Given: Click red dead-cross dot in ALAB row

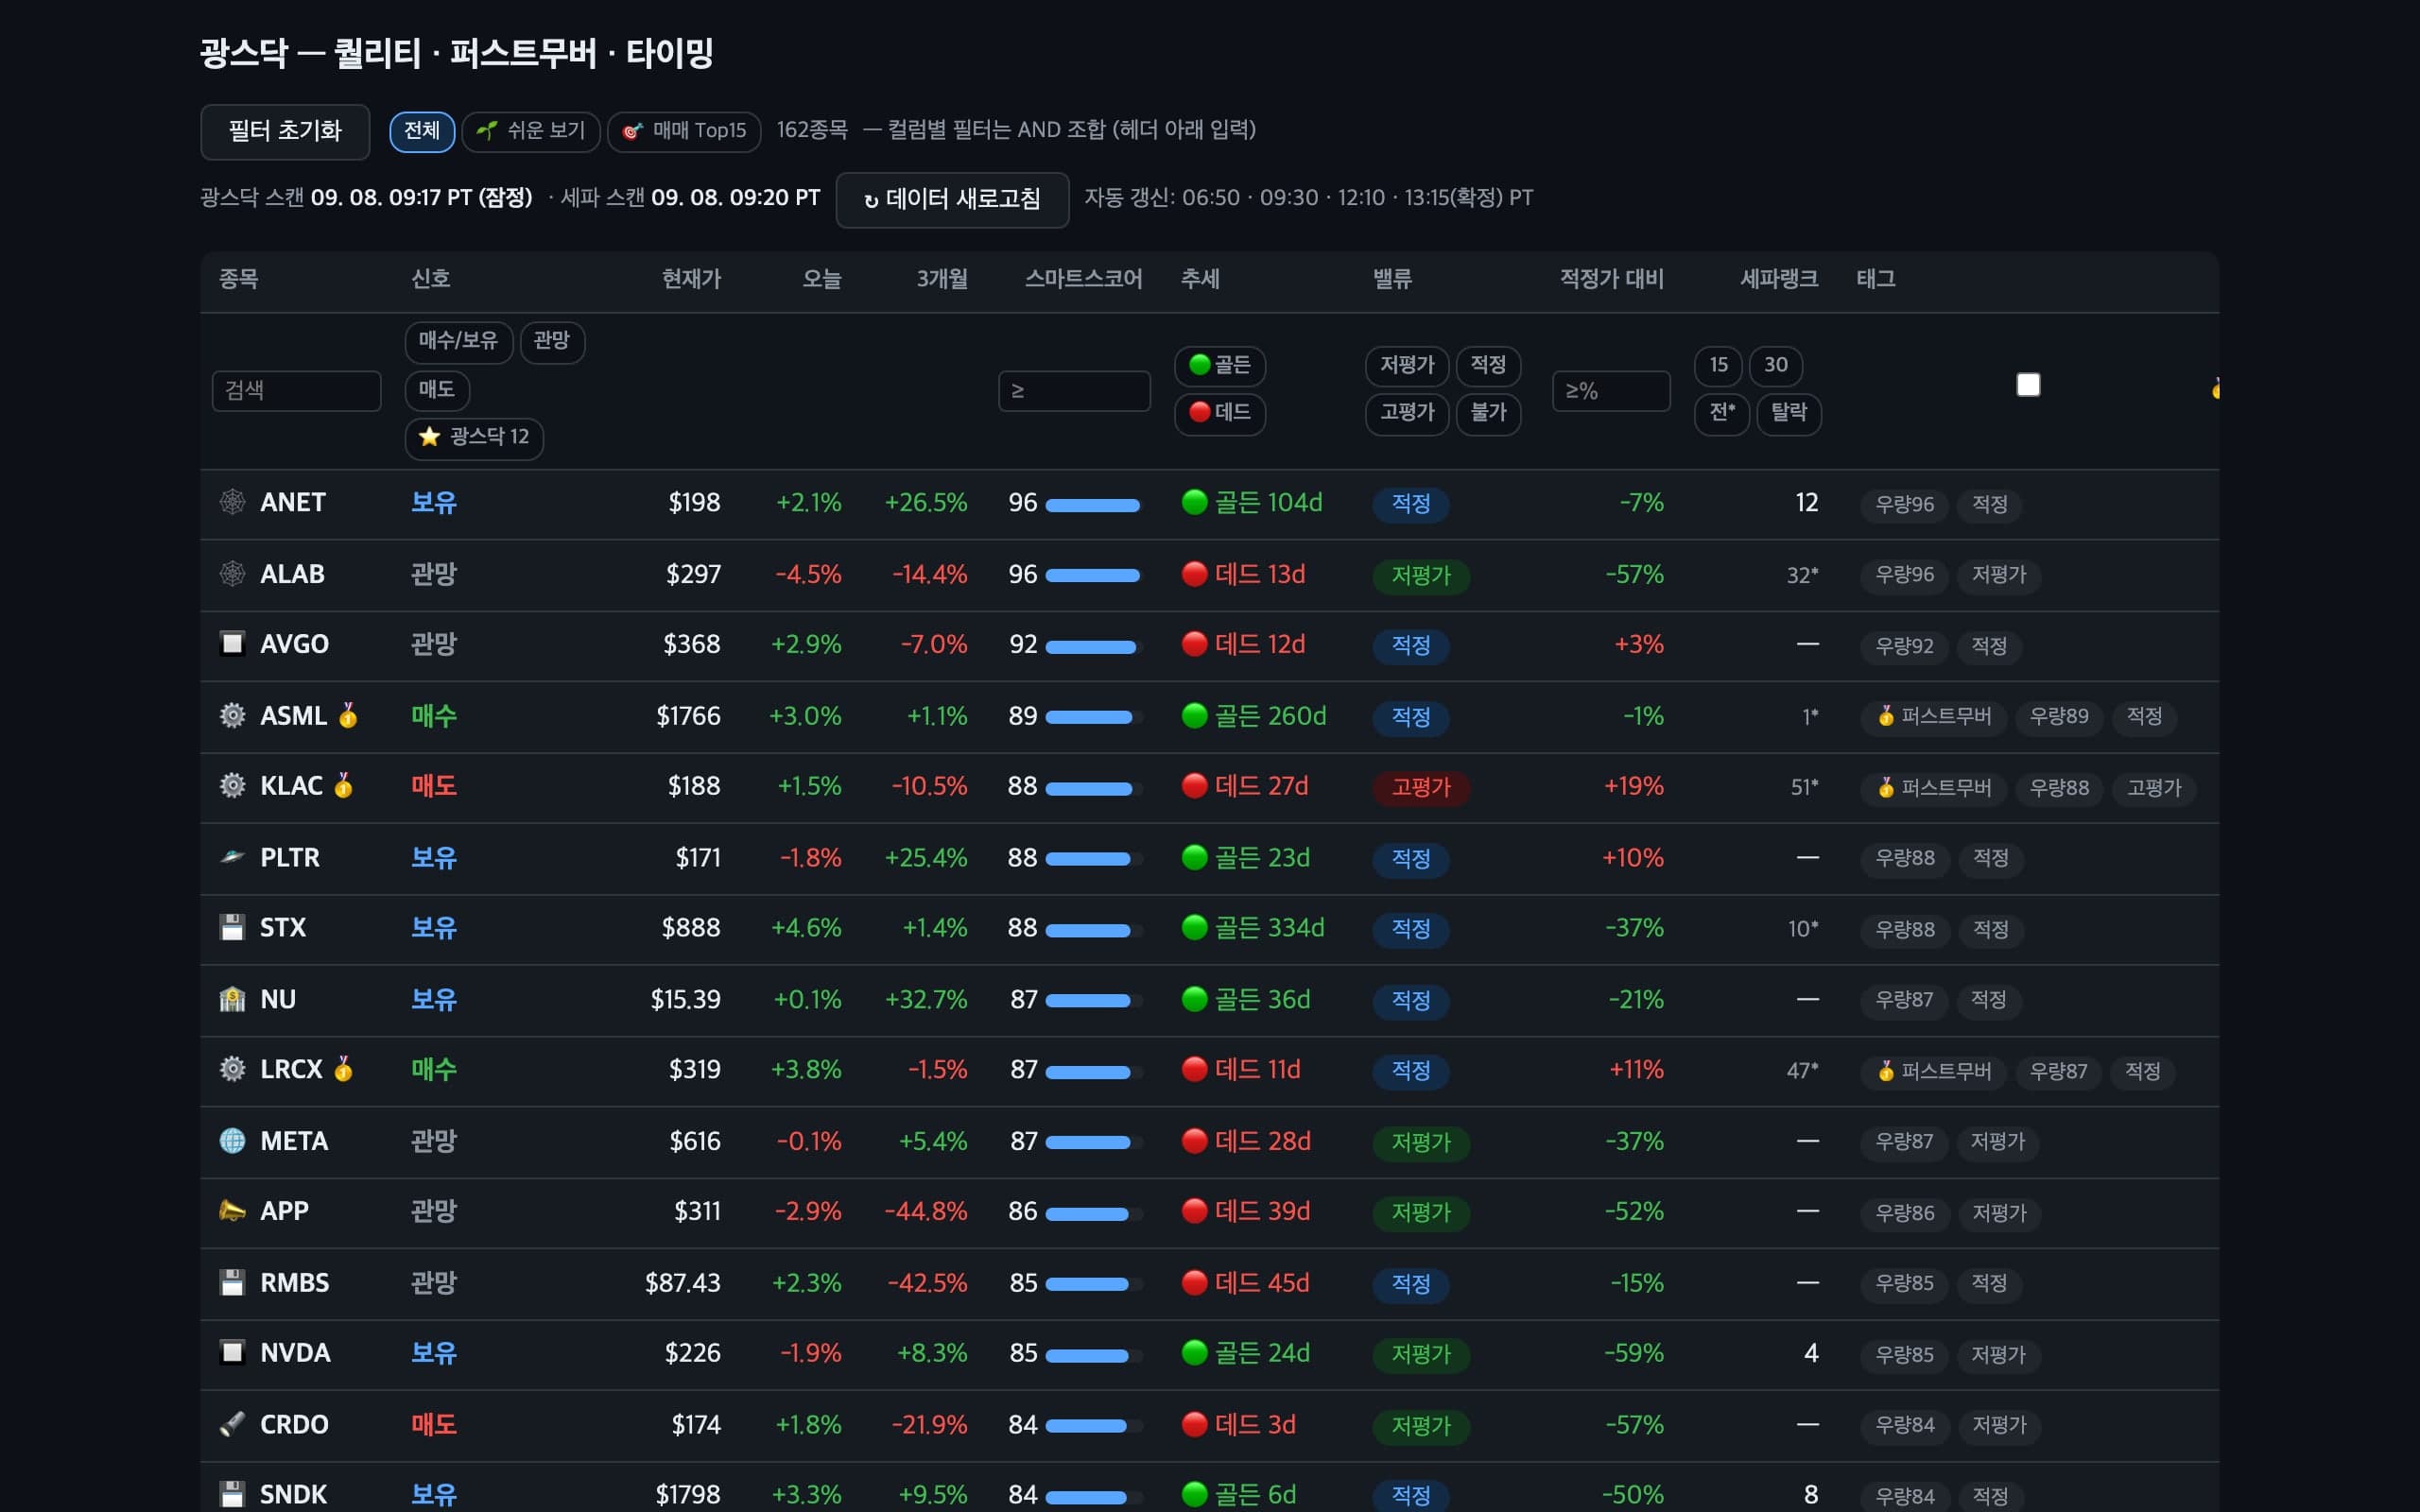Looking at the screenshot, I should [1194, 574].
